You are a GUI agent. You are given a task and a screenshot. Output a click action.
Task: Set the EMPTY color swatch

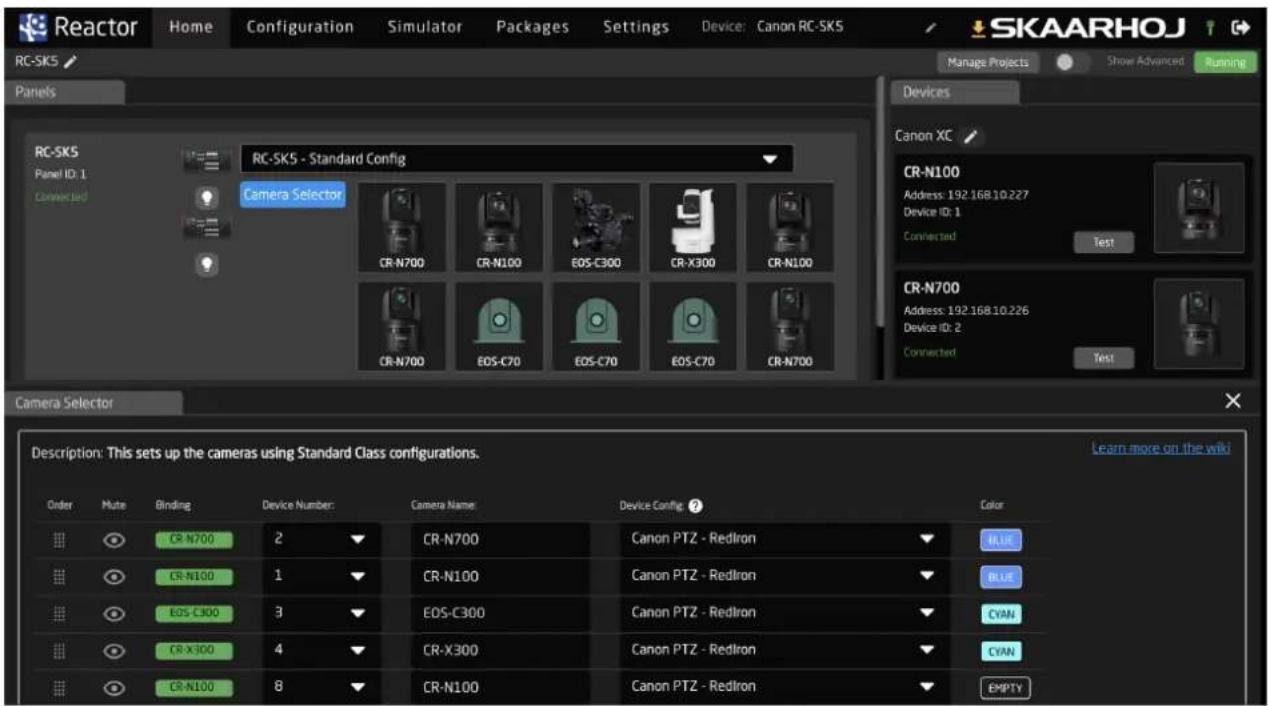point(1005,688)
